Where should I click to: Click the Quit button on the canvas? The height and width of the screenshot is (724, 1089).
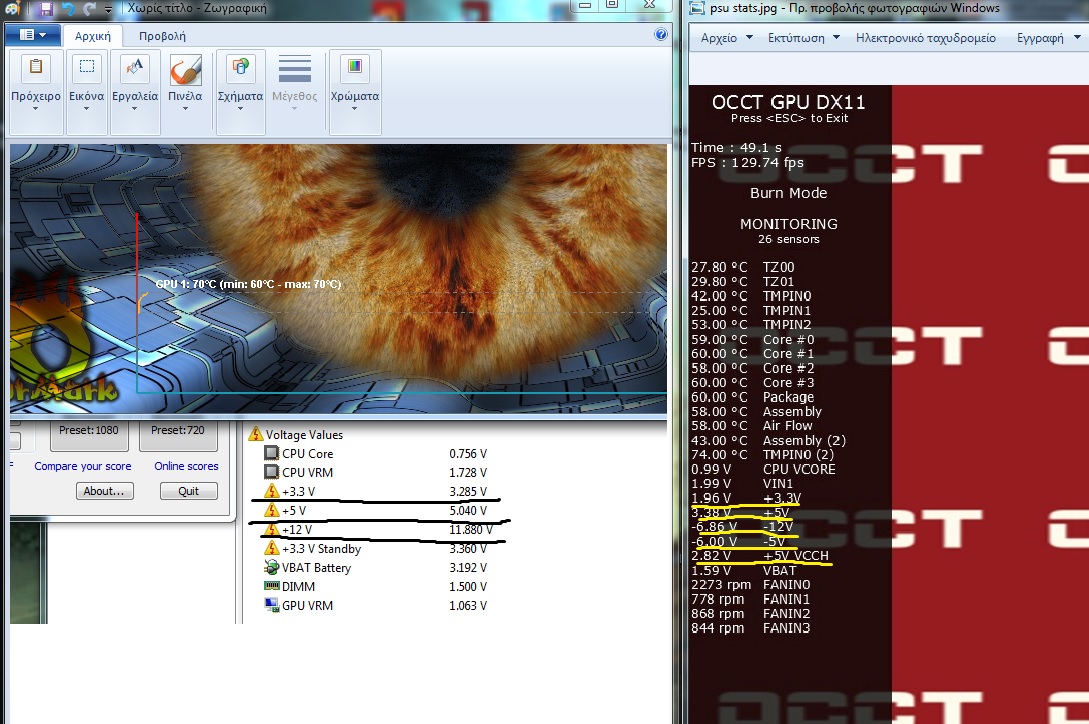188,491
